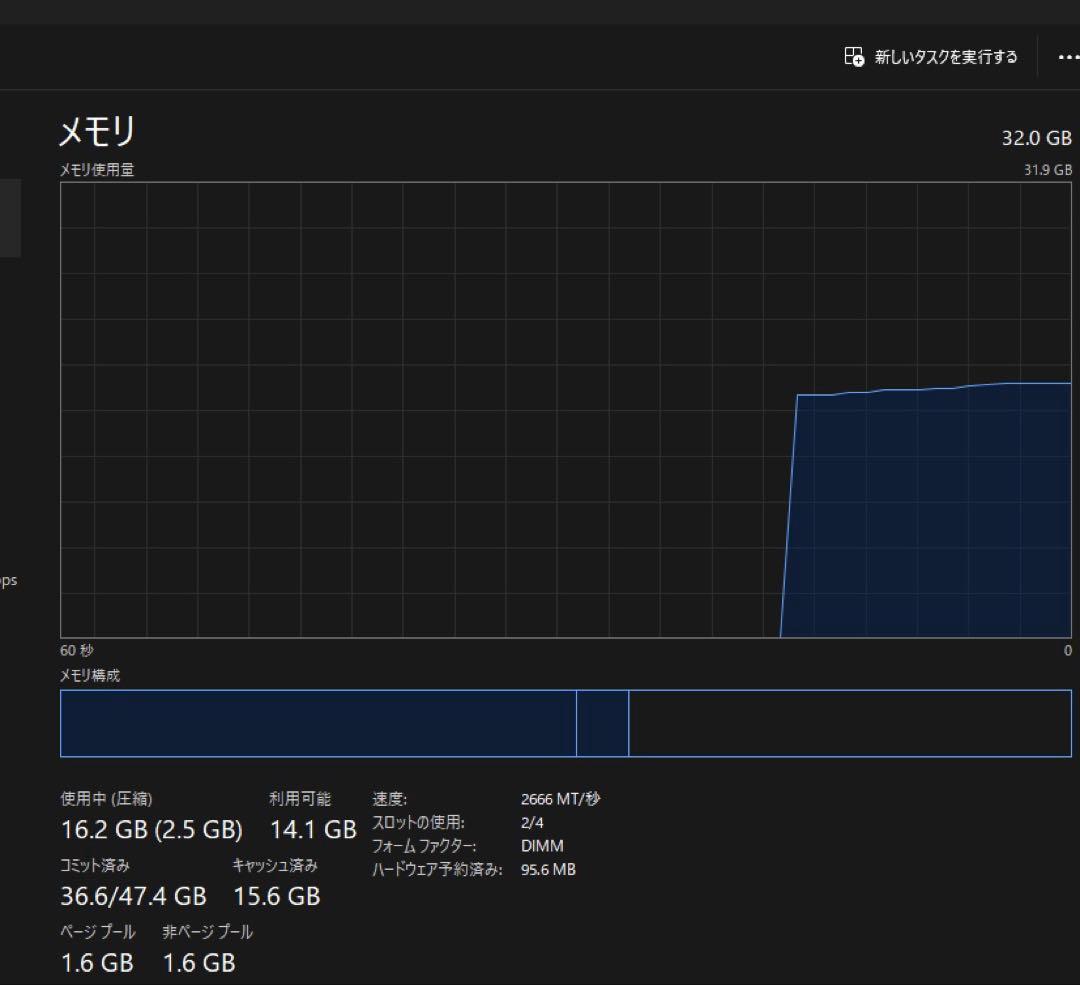Select the メモリ page heading
The image size is (1080, 985).
tap(96, 130)
